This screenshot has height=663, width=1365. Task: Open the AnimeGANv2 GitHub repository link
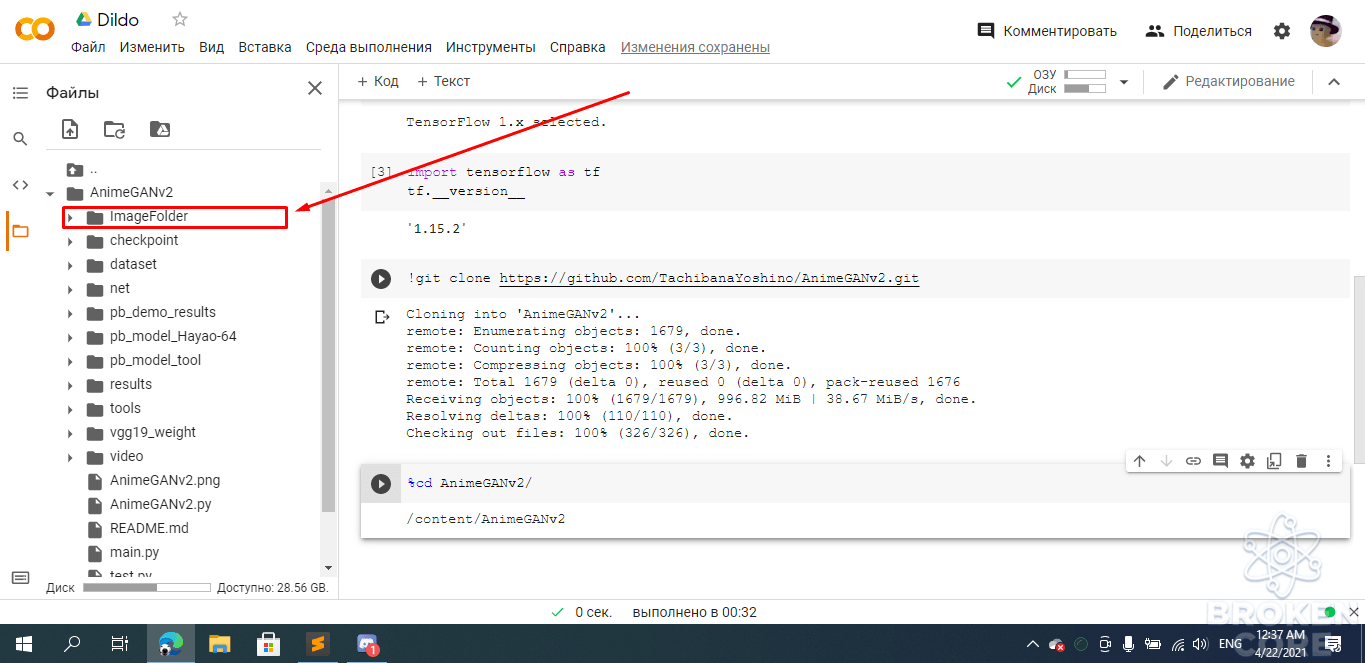pyautogui.click(x=709, y=278)
